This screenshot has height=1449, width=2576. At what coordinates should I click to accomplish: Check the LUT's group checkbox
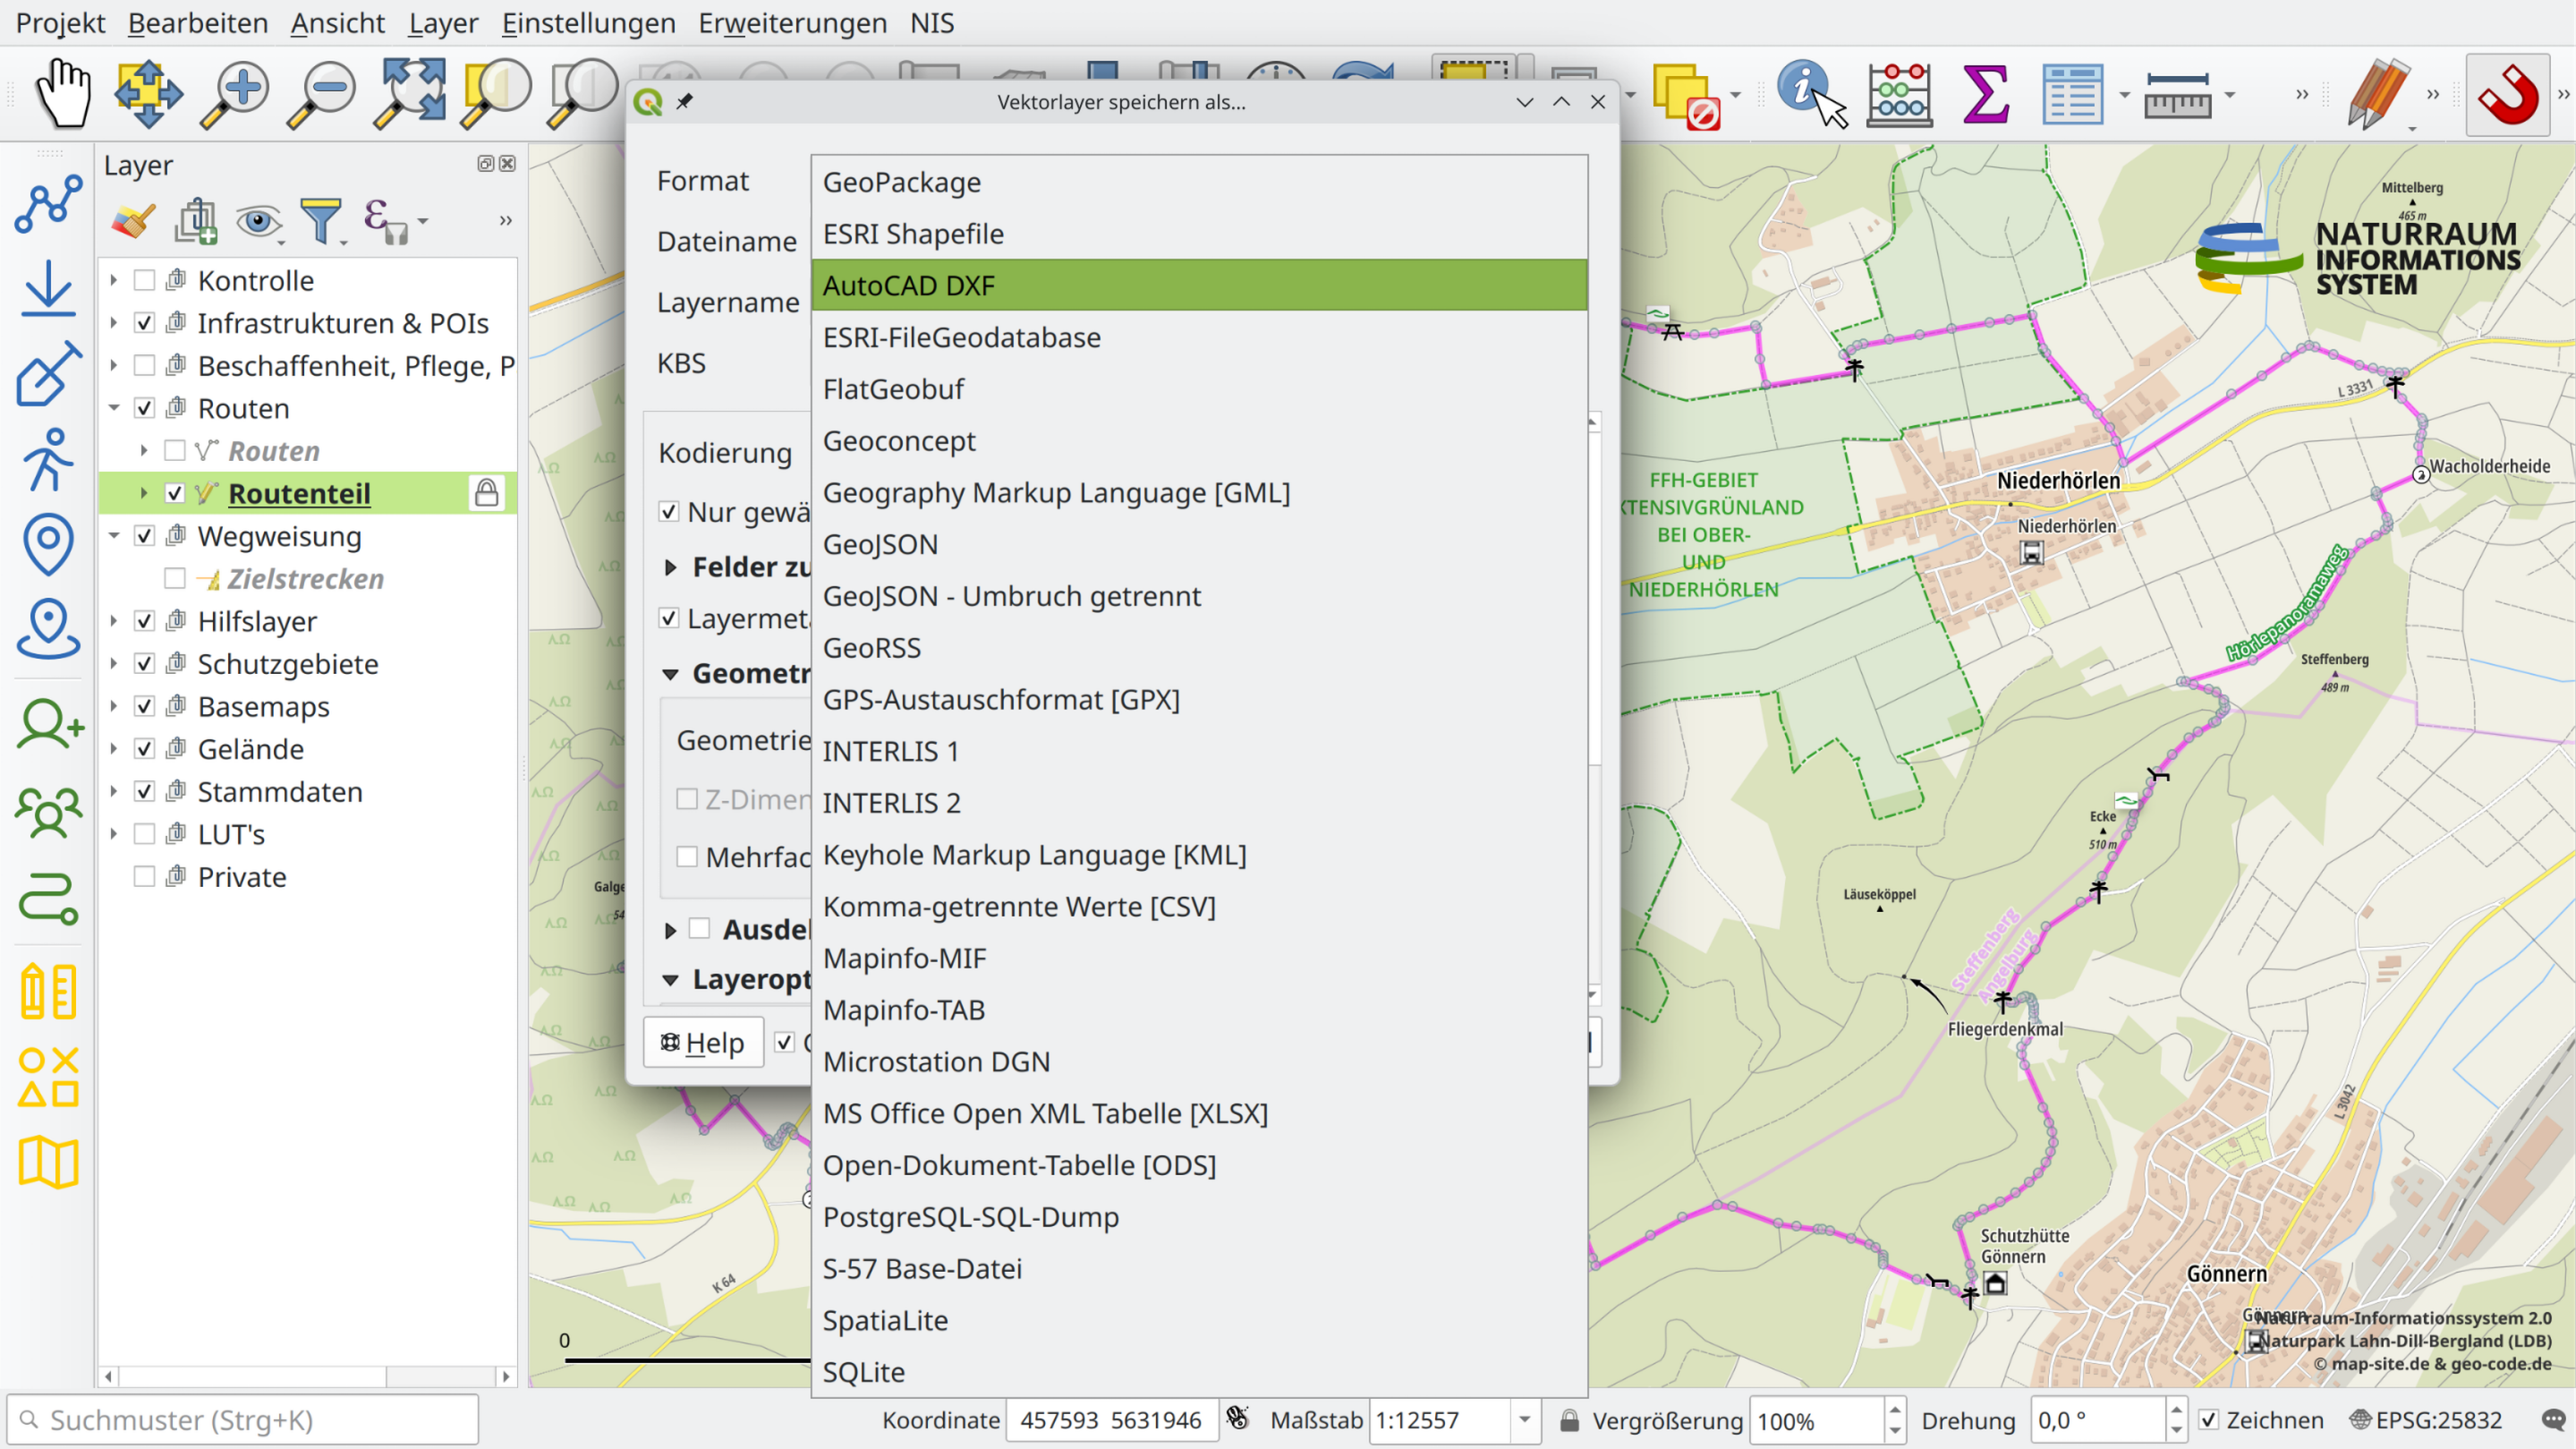pyautogui.click(x=144, y=833)
